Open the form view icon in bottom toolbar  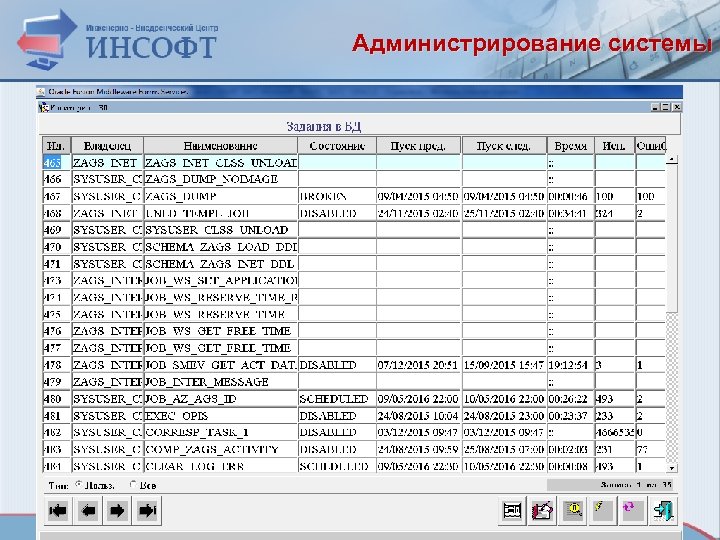(512, 510)
